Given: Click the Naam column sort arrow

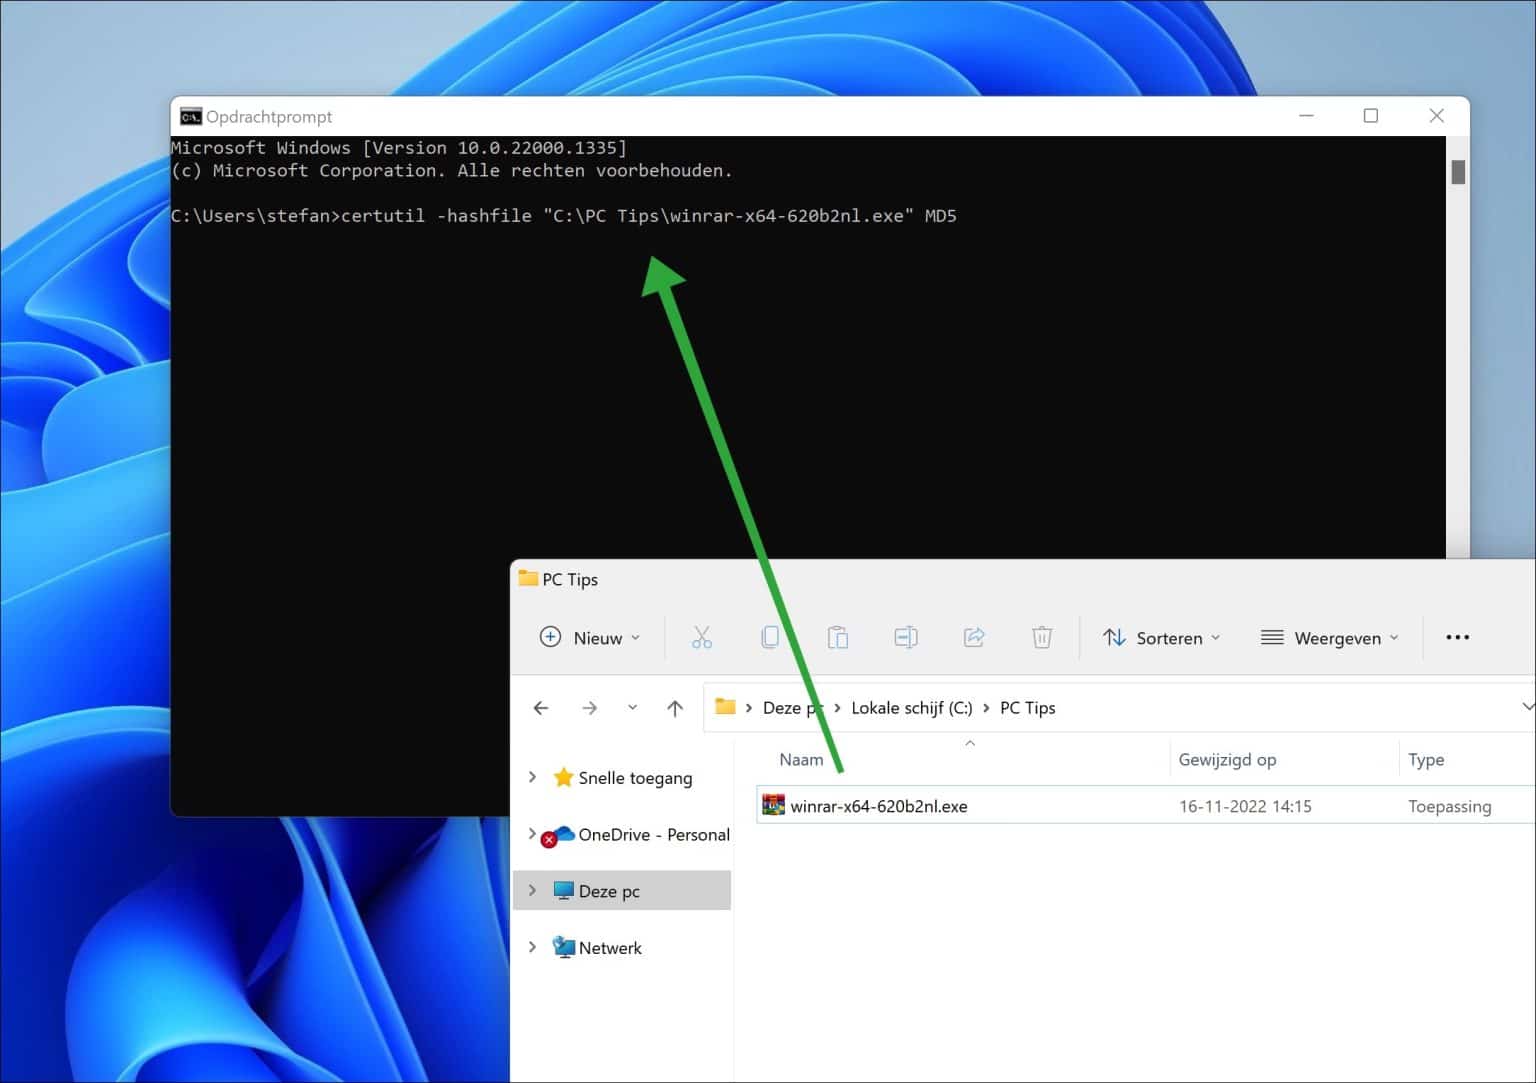Looking at the screenshot, I should [970, 744].
